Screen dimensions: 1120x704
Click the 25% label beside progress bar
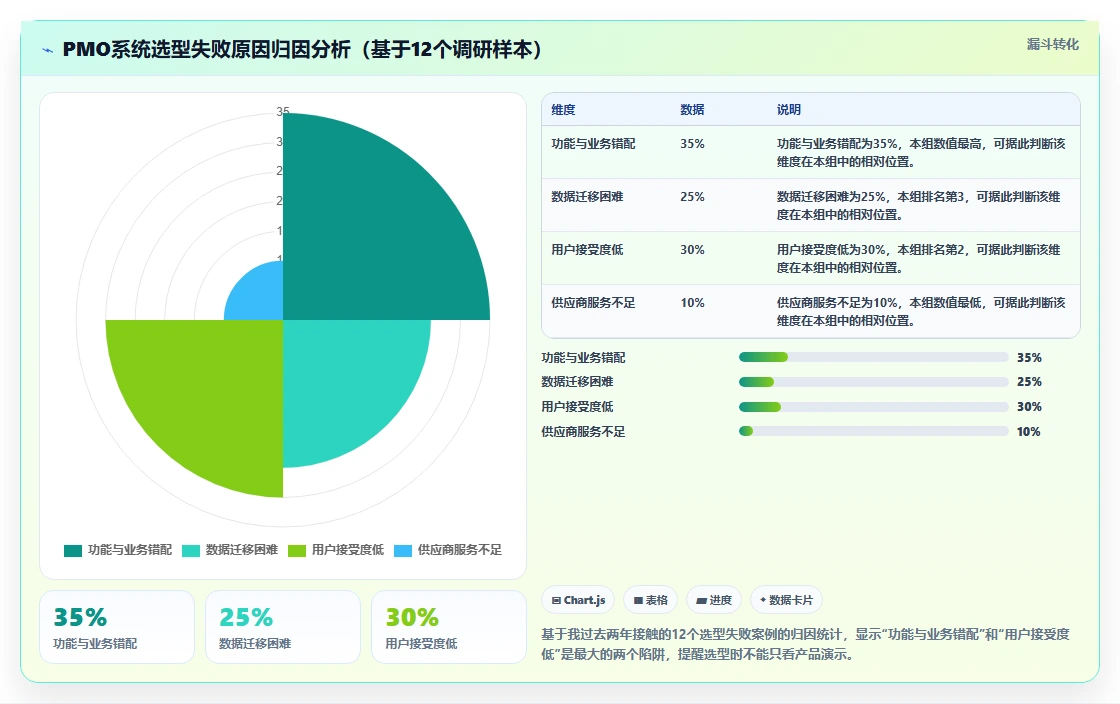pyautogui.click(x=1029, y=382)
